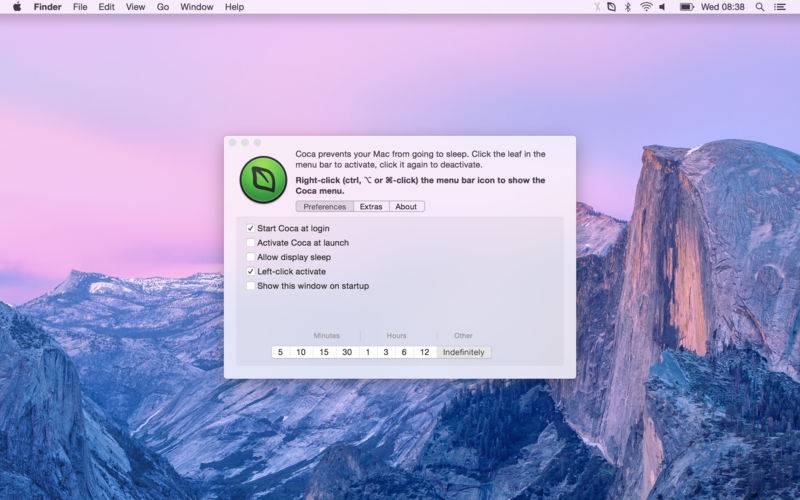
Task: Click the menu bar icon left of Bluetooth
Action: point(611,7)
